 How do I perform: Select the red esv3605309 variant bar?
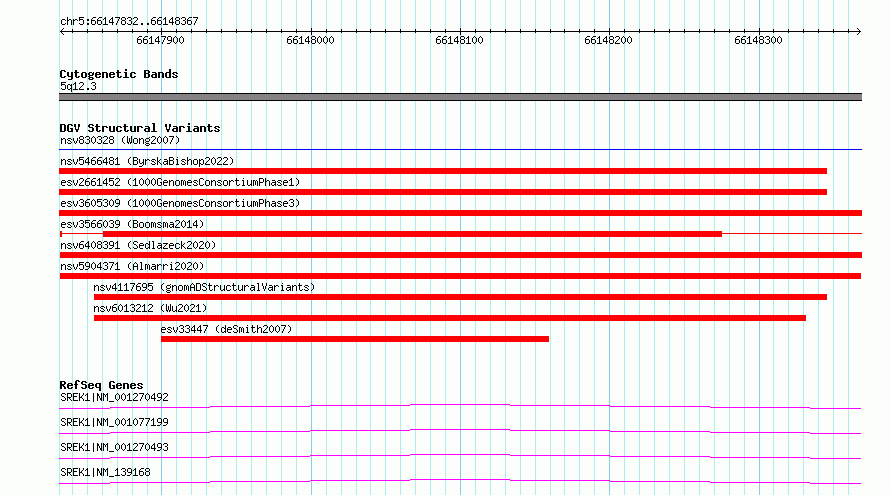[460, 213]
